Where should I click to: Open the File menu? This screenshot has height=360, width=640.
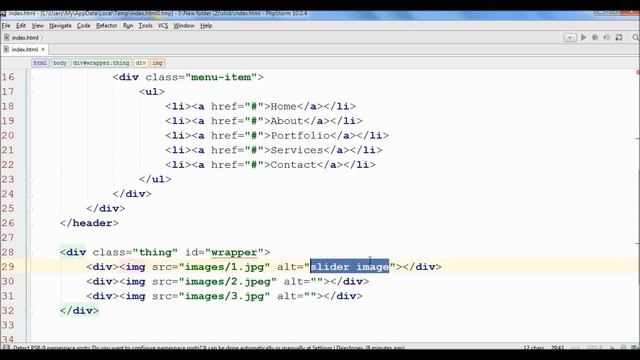pyautogui.click(x=6, y=26)
